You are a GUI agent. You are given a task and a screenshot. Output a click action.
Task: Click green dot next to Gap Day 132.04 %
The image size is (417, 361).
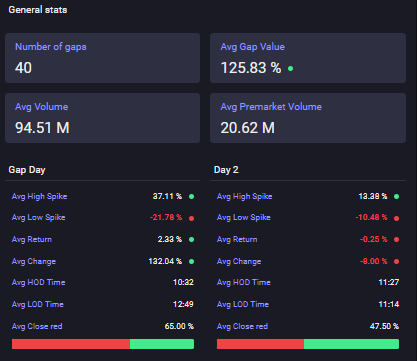192,262
